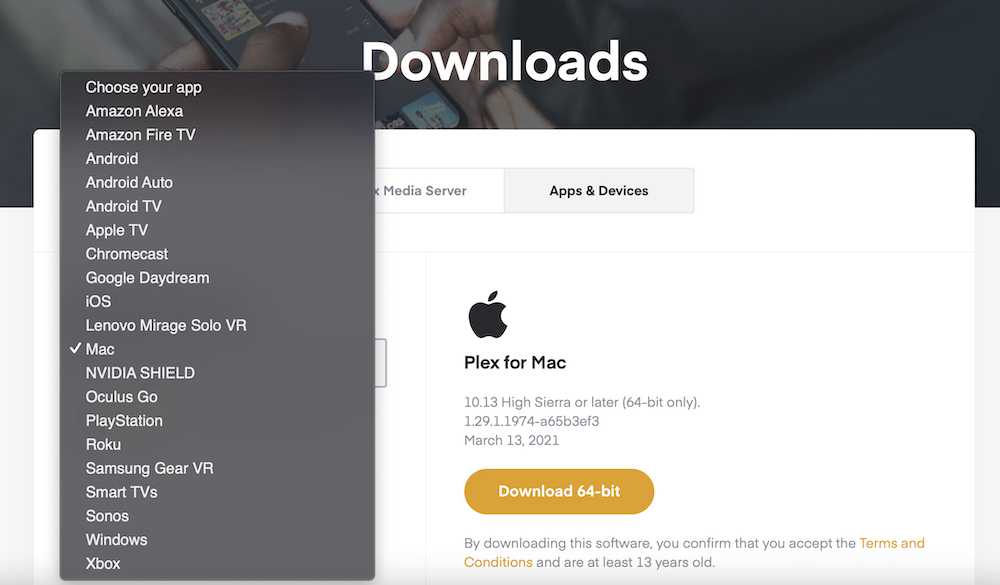Choose NVIDIA SHIELD option
Screen dimensions: 1000x585
click(217, 373)
